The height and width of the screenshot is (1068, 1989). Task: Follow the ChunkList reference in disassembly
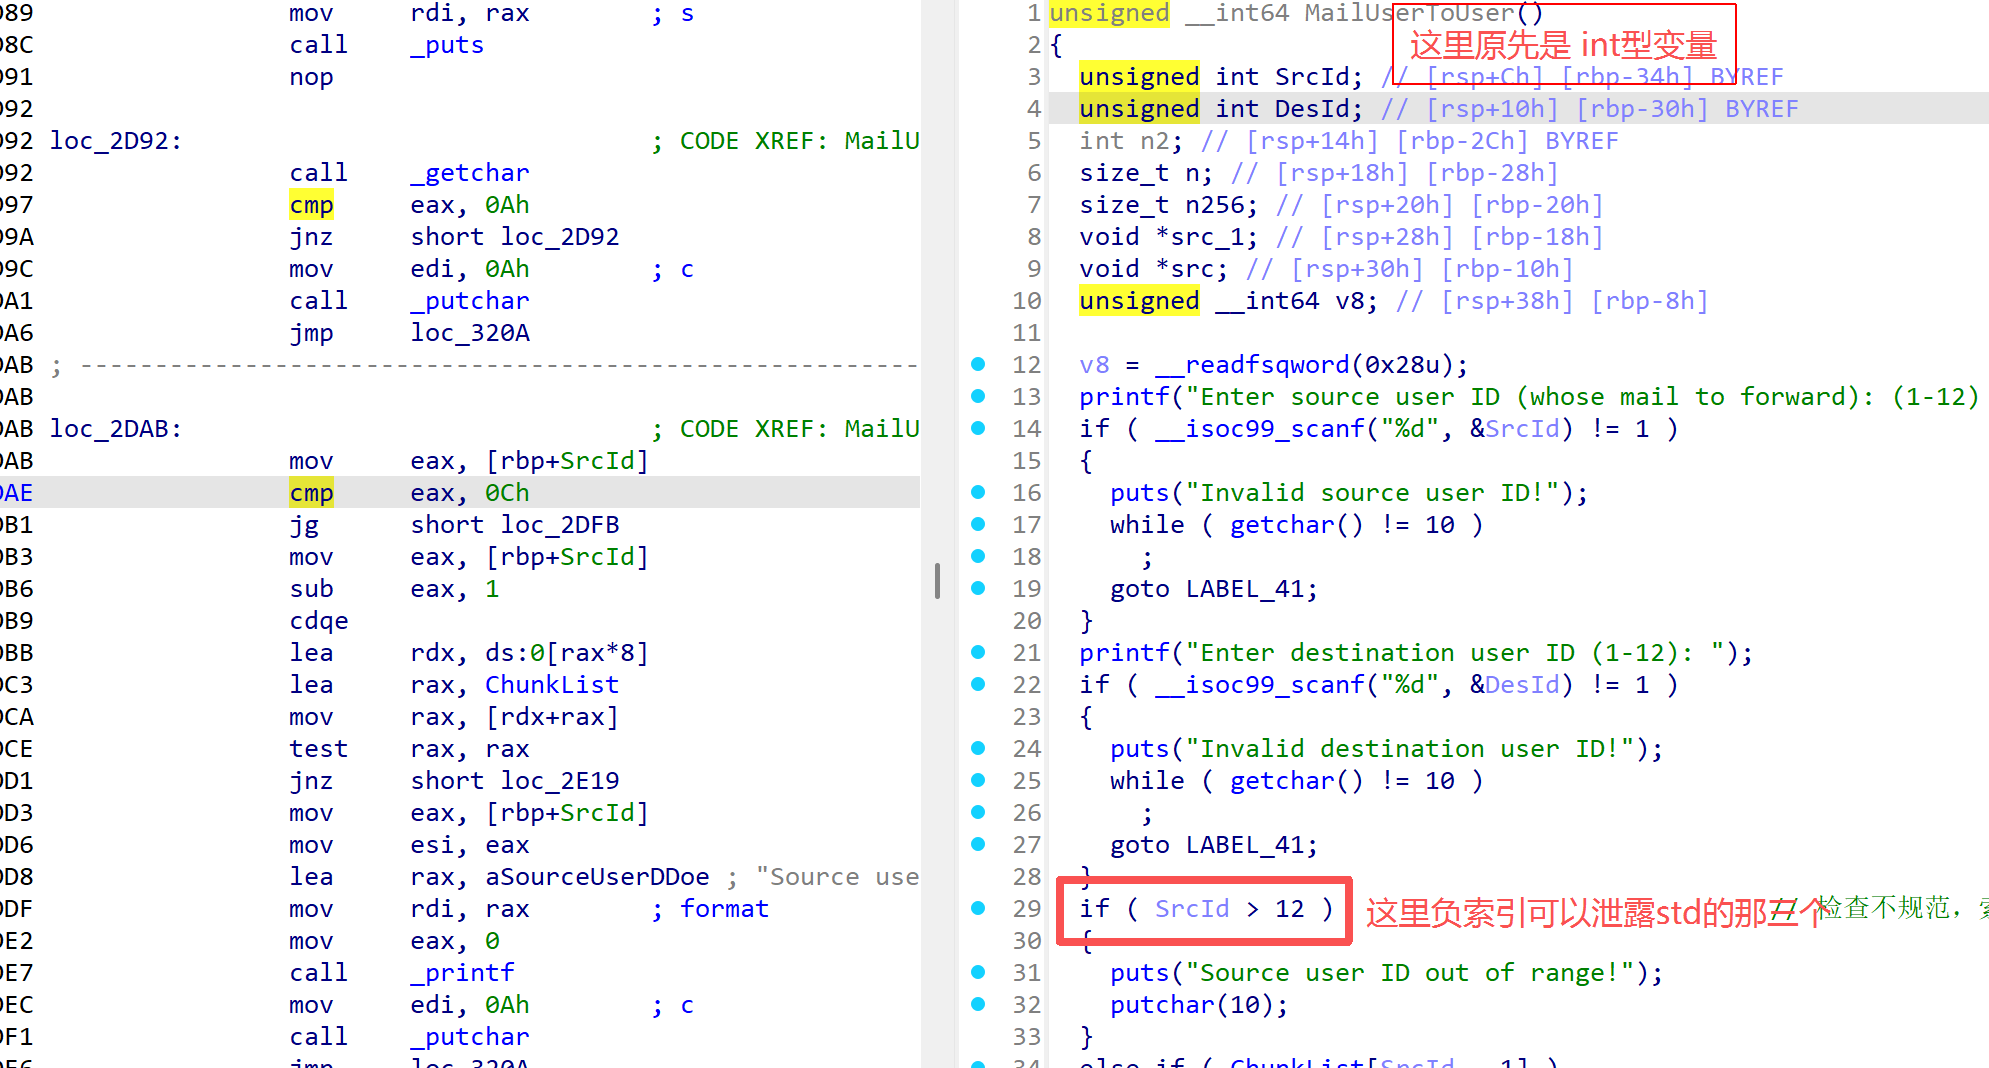(x=551, y=685)
